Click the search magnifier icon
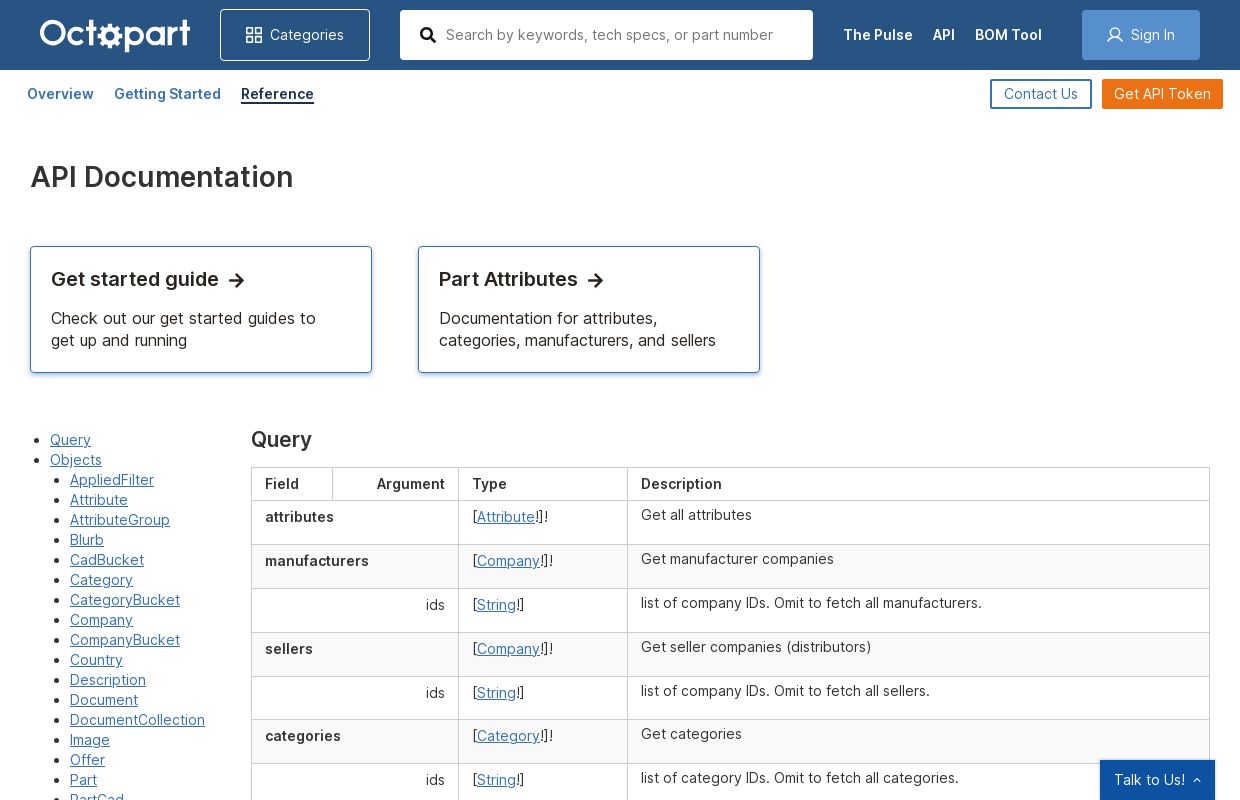1240x800 pixels. [428, 35]
